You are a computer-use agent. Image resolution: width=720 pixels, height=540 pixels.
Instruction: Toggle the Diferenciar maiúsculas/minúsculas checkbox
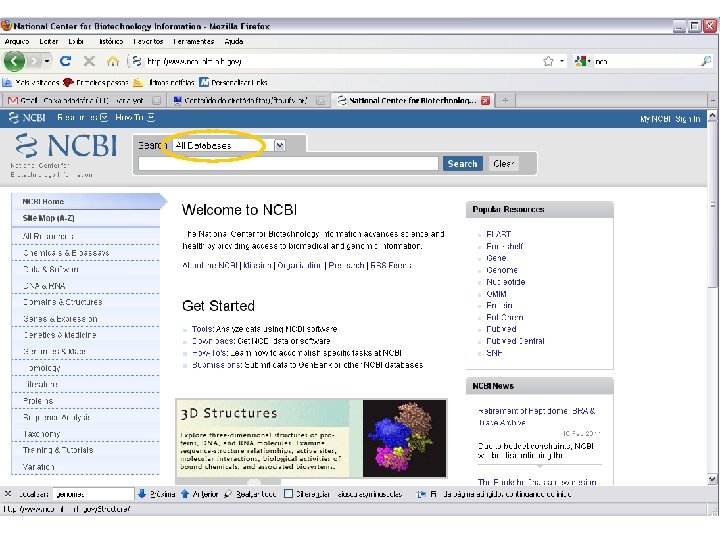pos(288,494)
